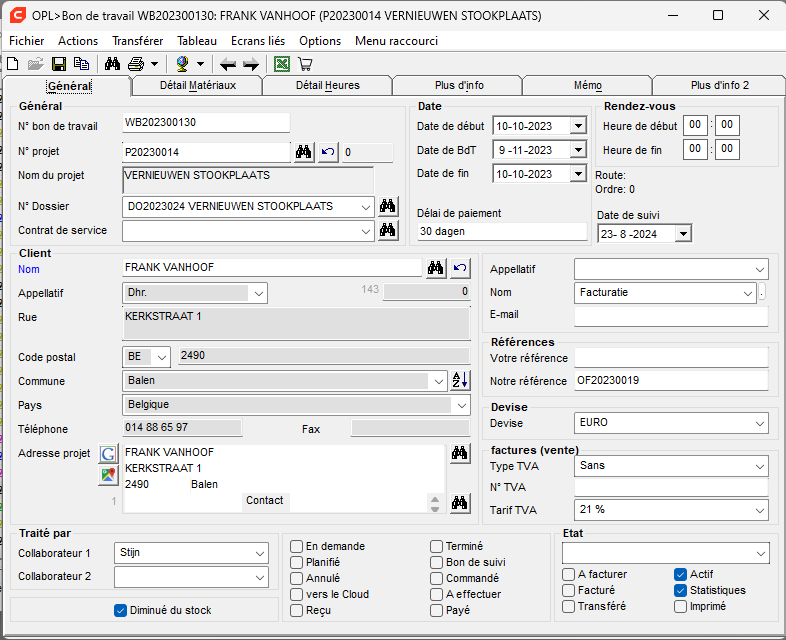The width and height of the screenshot is (786, 640).
Task: Go to previous record with left arrow
Action: (x=228, y=64)
